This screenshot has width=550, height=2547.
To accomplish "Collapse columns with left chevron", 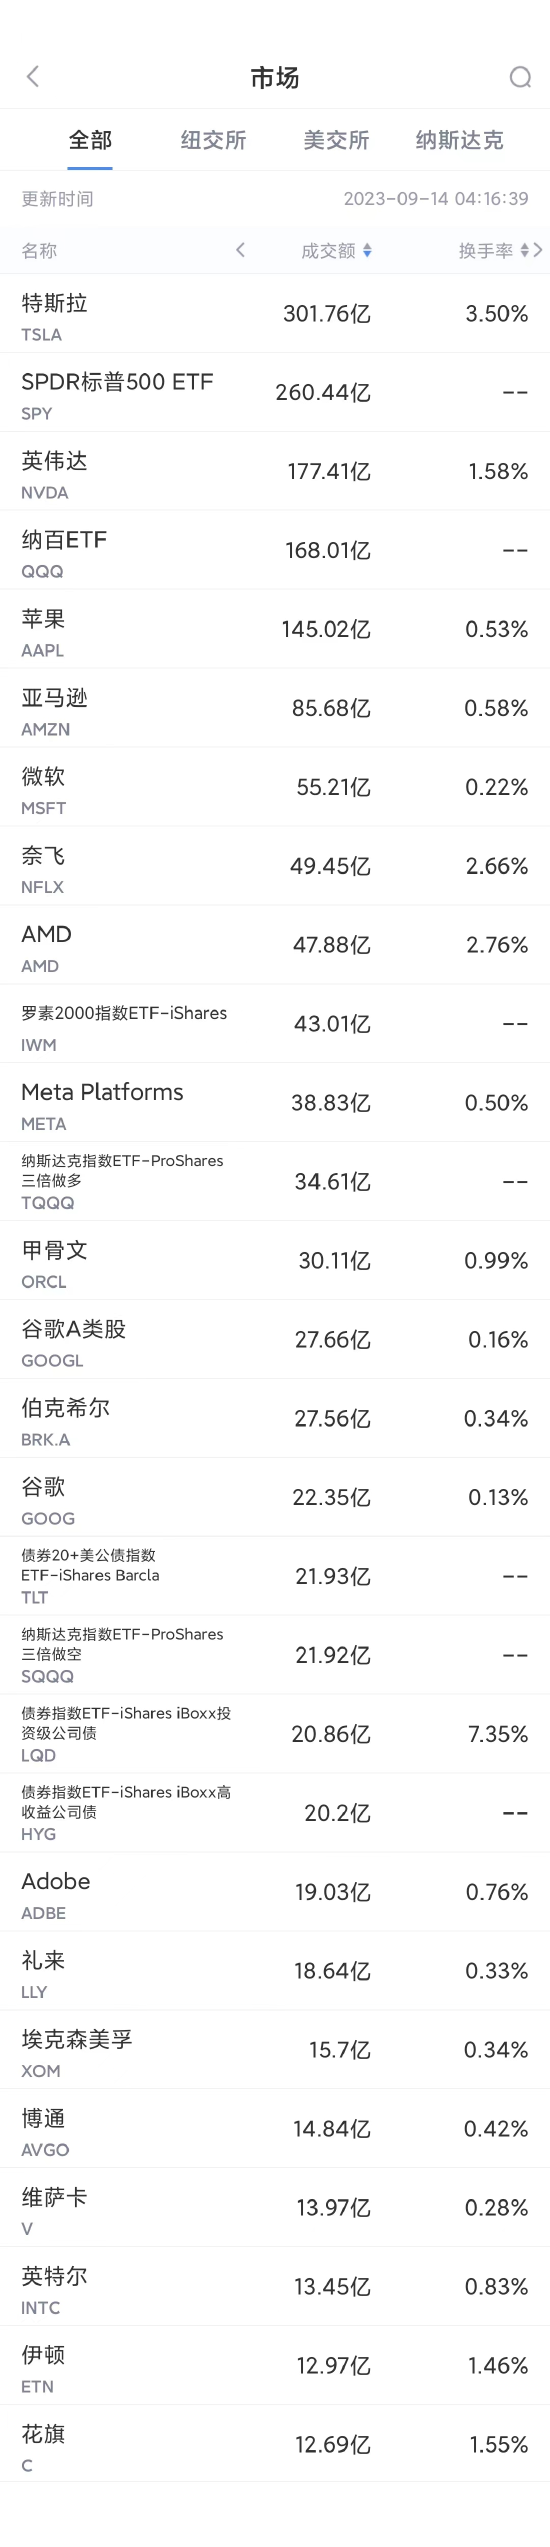I will click(240, 251).
